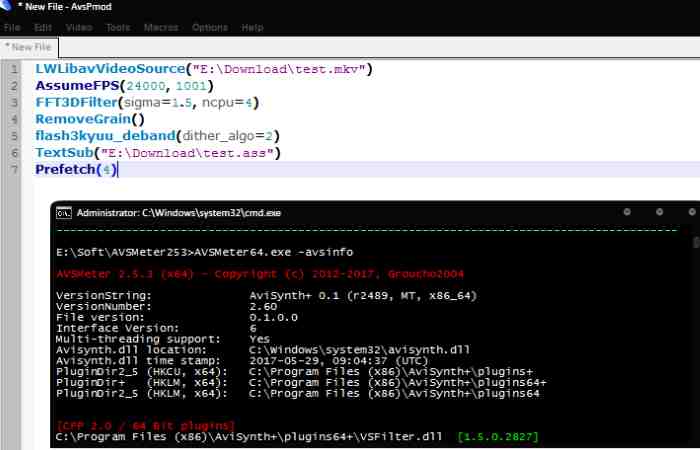Click the PluginDir+ (HKLM, x64) path

398,383
